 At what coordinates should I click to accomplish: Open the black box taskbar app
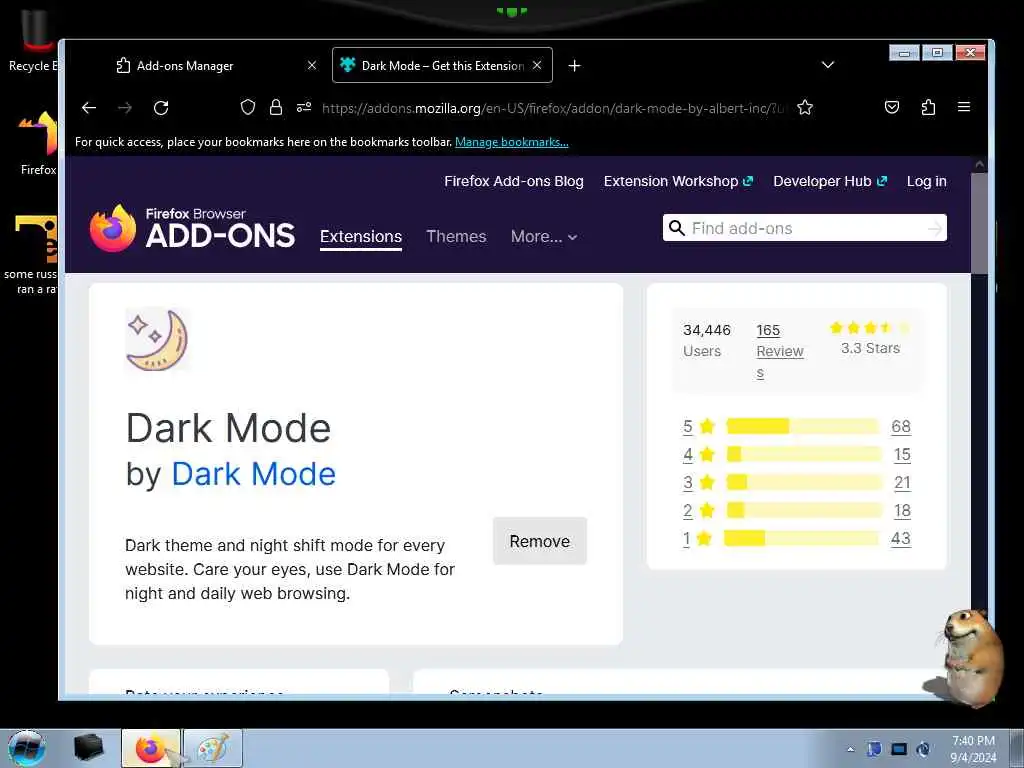[88, 748]
